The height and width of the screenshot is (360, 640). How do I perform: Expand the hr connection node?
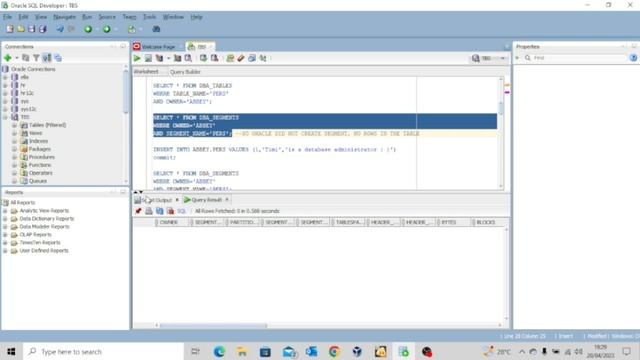point(5,85)
